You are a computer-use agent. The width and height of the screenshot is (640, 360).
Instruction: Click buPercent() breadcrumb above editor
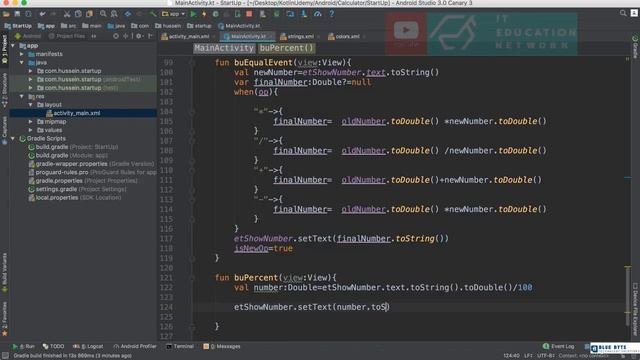click(x=287, y=48)
